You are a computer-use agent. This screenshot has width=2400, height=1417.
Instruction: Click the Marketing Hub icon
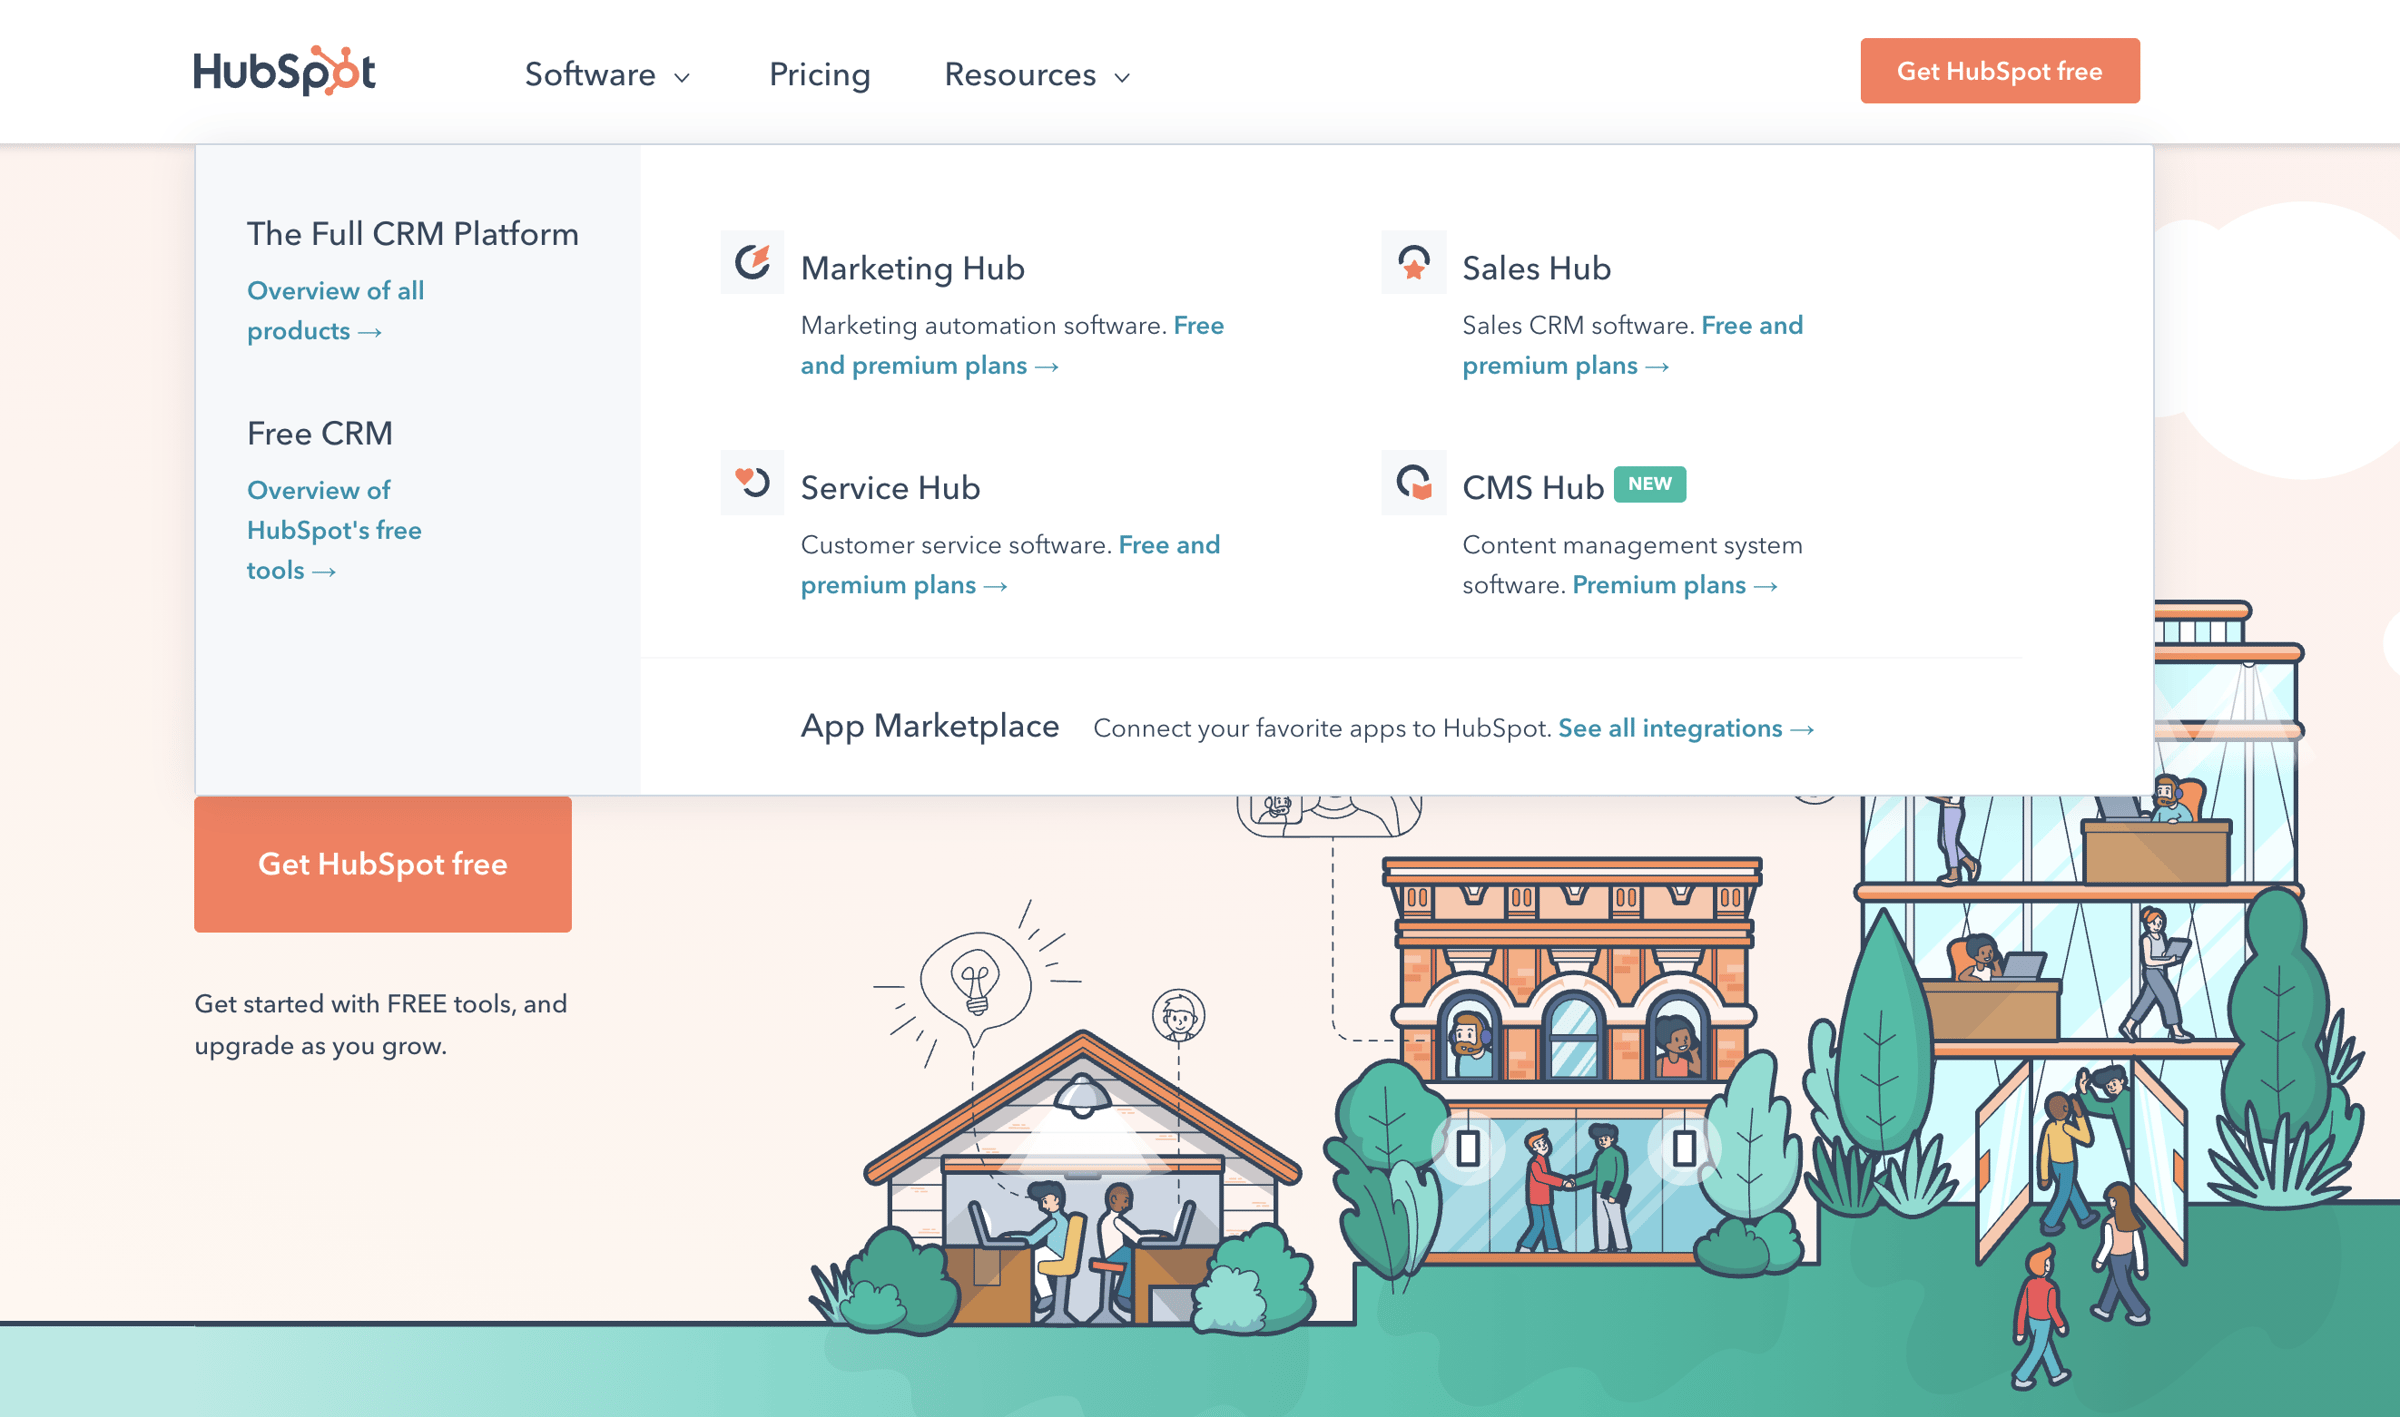click(x=752, y=263)
